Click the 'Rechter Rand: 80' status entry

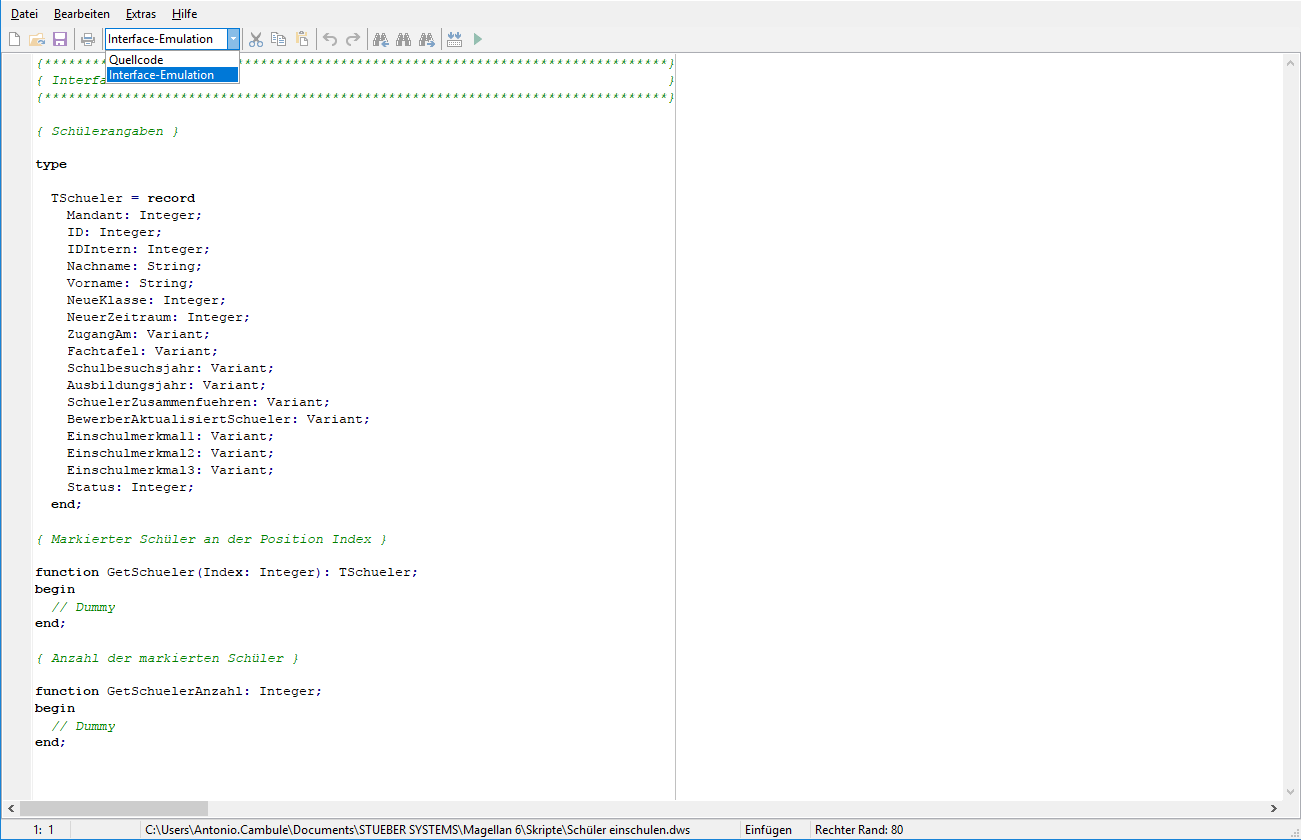tap(859, 830)
